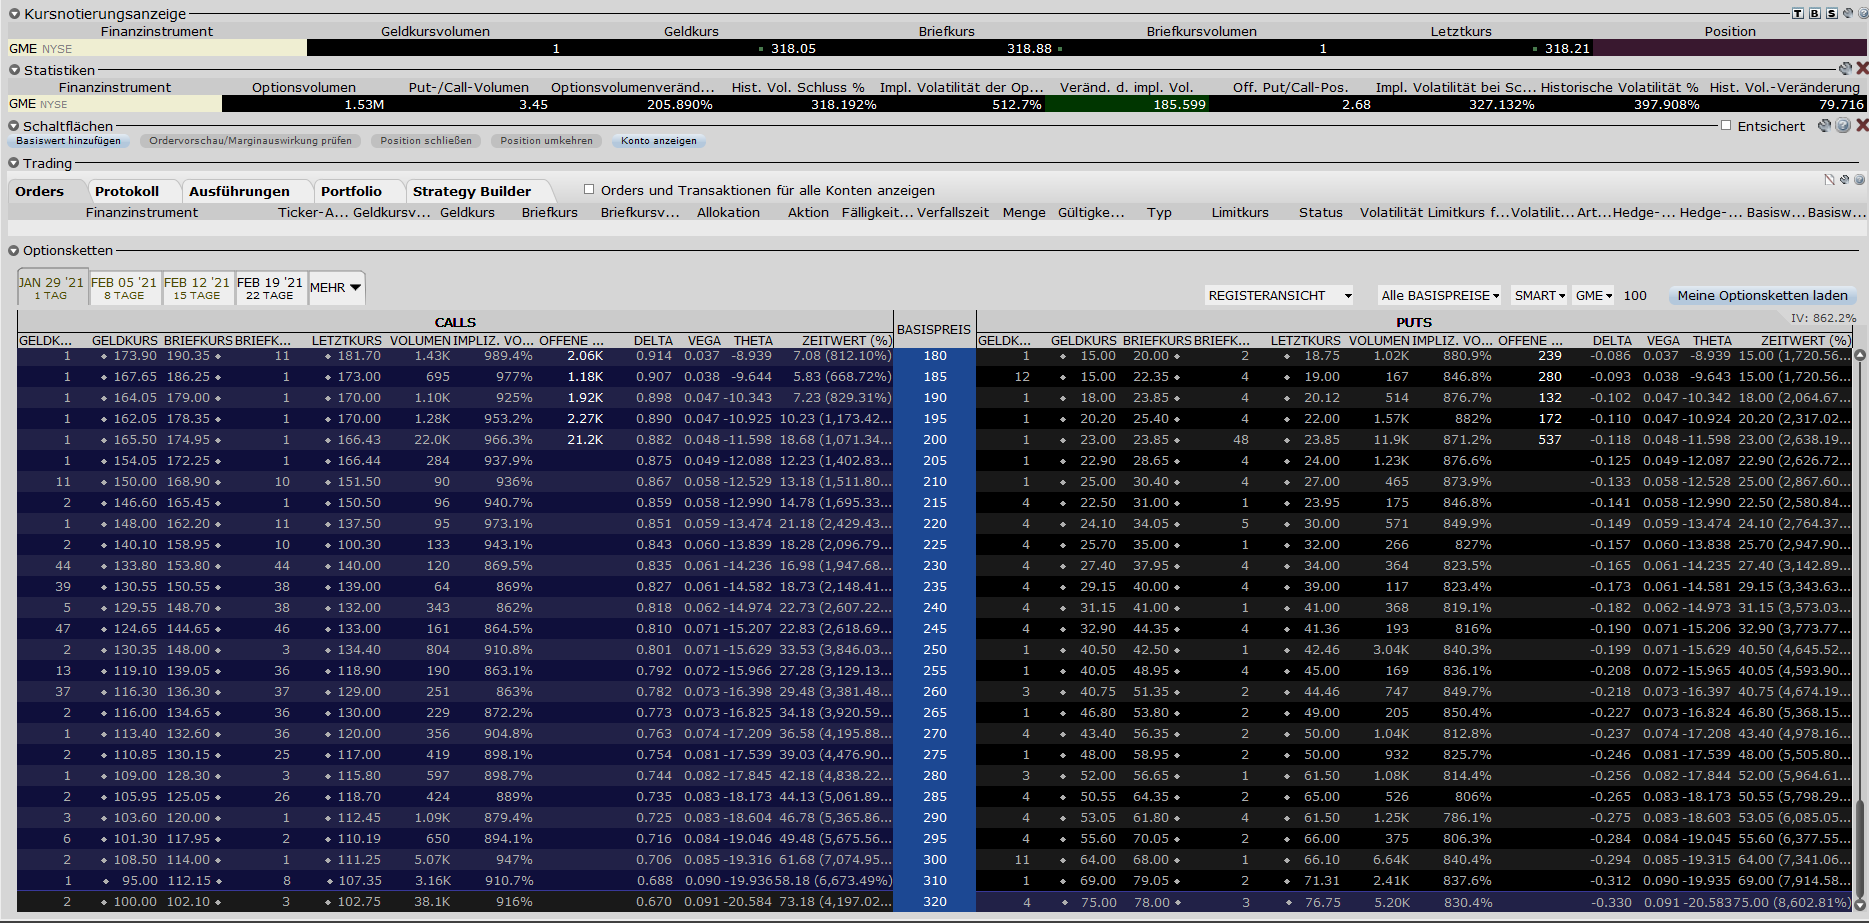Click the CALLS section header
Screen dimensions: 1869x923
click(x=455, y=322)
